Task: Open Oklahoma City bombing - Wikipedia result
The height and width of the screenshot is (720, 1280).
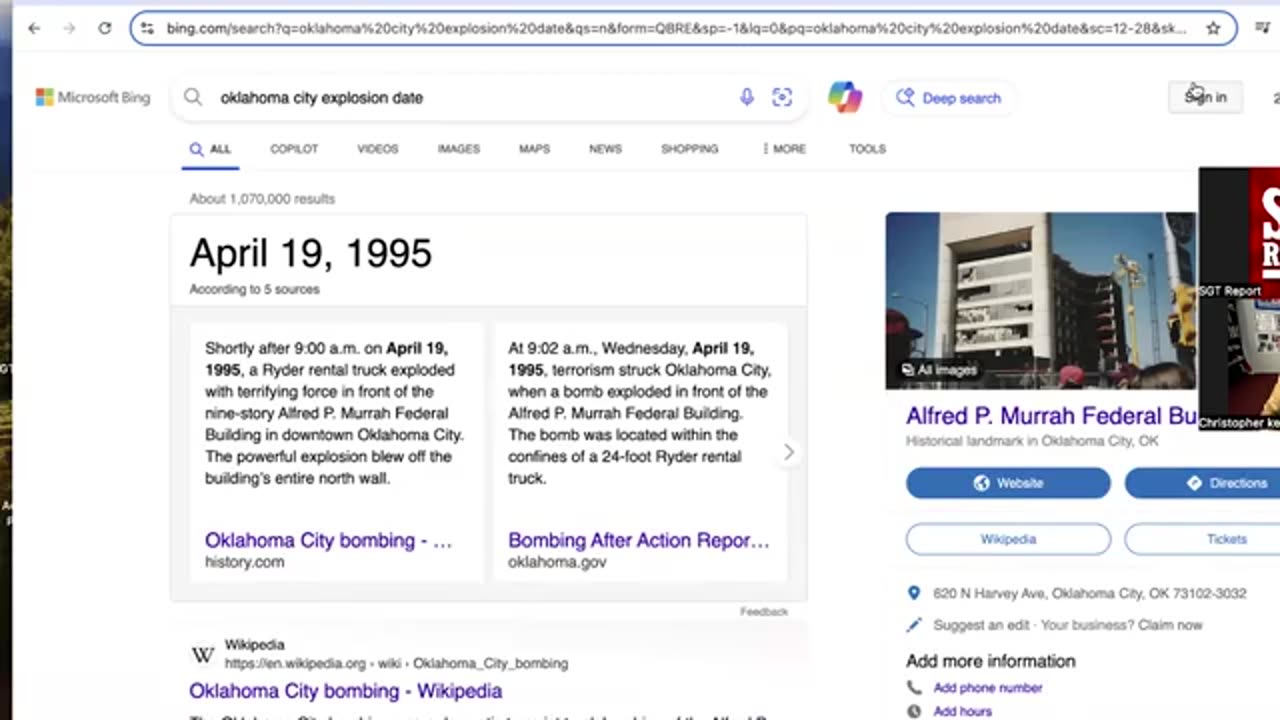Action: (x=345, y=691)
